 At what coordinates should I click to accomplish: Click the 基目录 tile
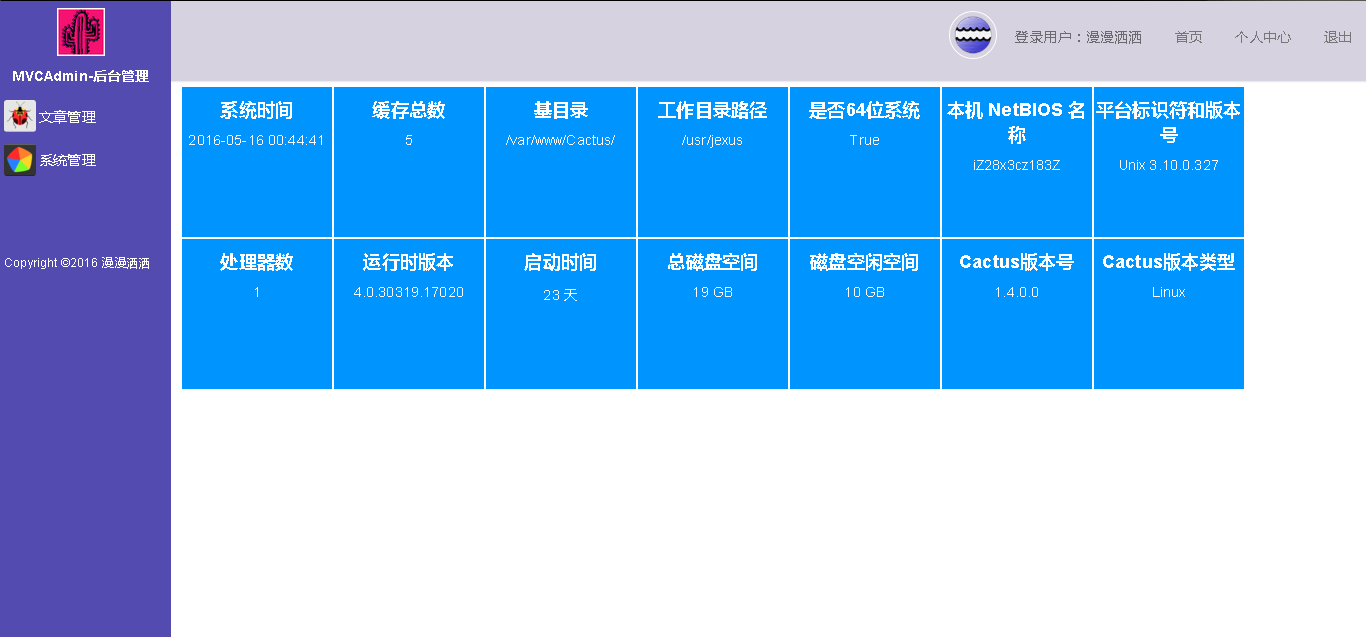tap(561, 162)
